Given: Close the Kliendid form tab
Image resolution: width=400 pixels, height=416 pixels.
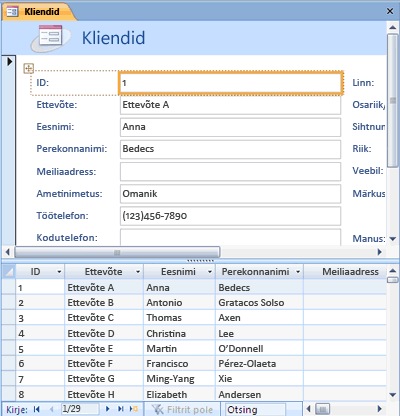Looking at the screenshot, I should point(390,11).
